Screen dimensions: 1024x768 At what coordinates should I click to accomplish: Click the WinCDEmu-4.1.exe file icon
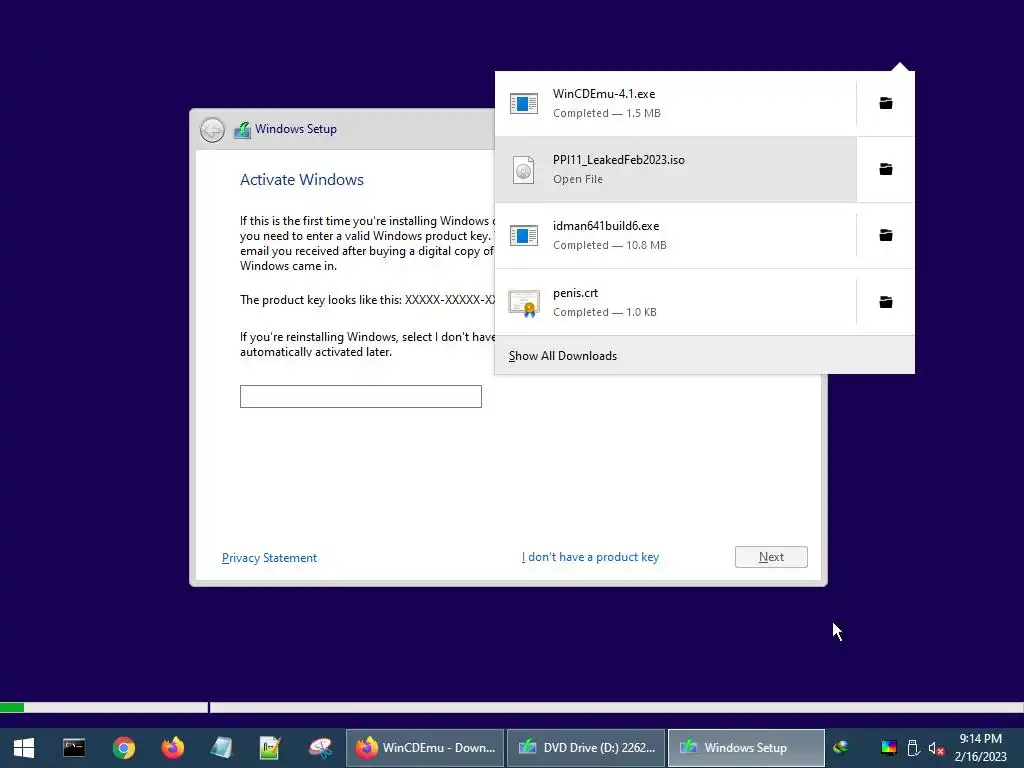pos(524,103)
